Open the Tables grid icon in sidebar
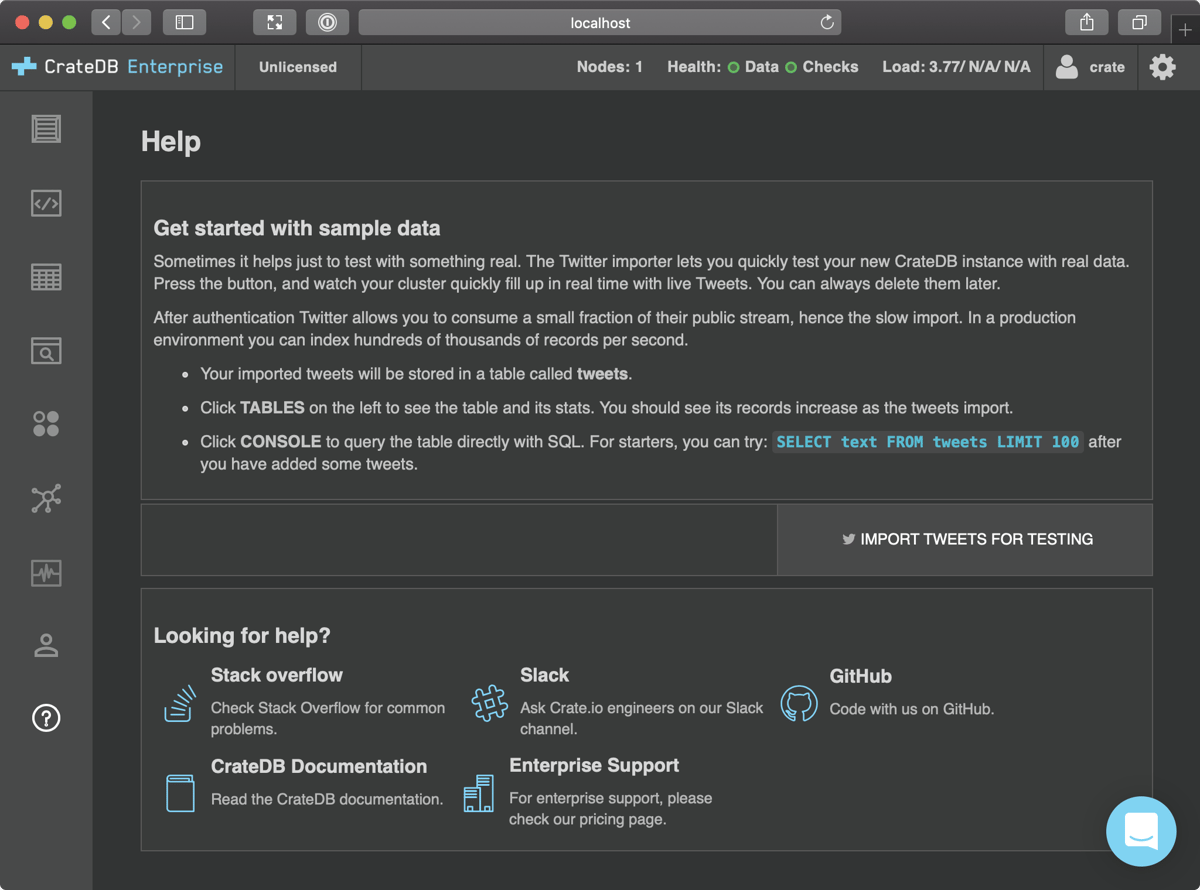This screenshot has width=1200, height=890. pos(45,276)
